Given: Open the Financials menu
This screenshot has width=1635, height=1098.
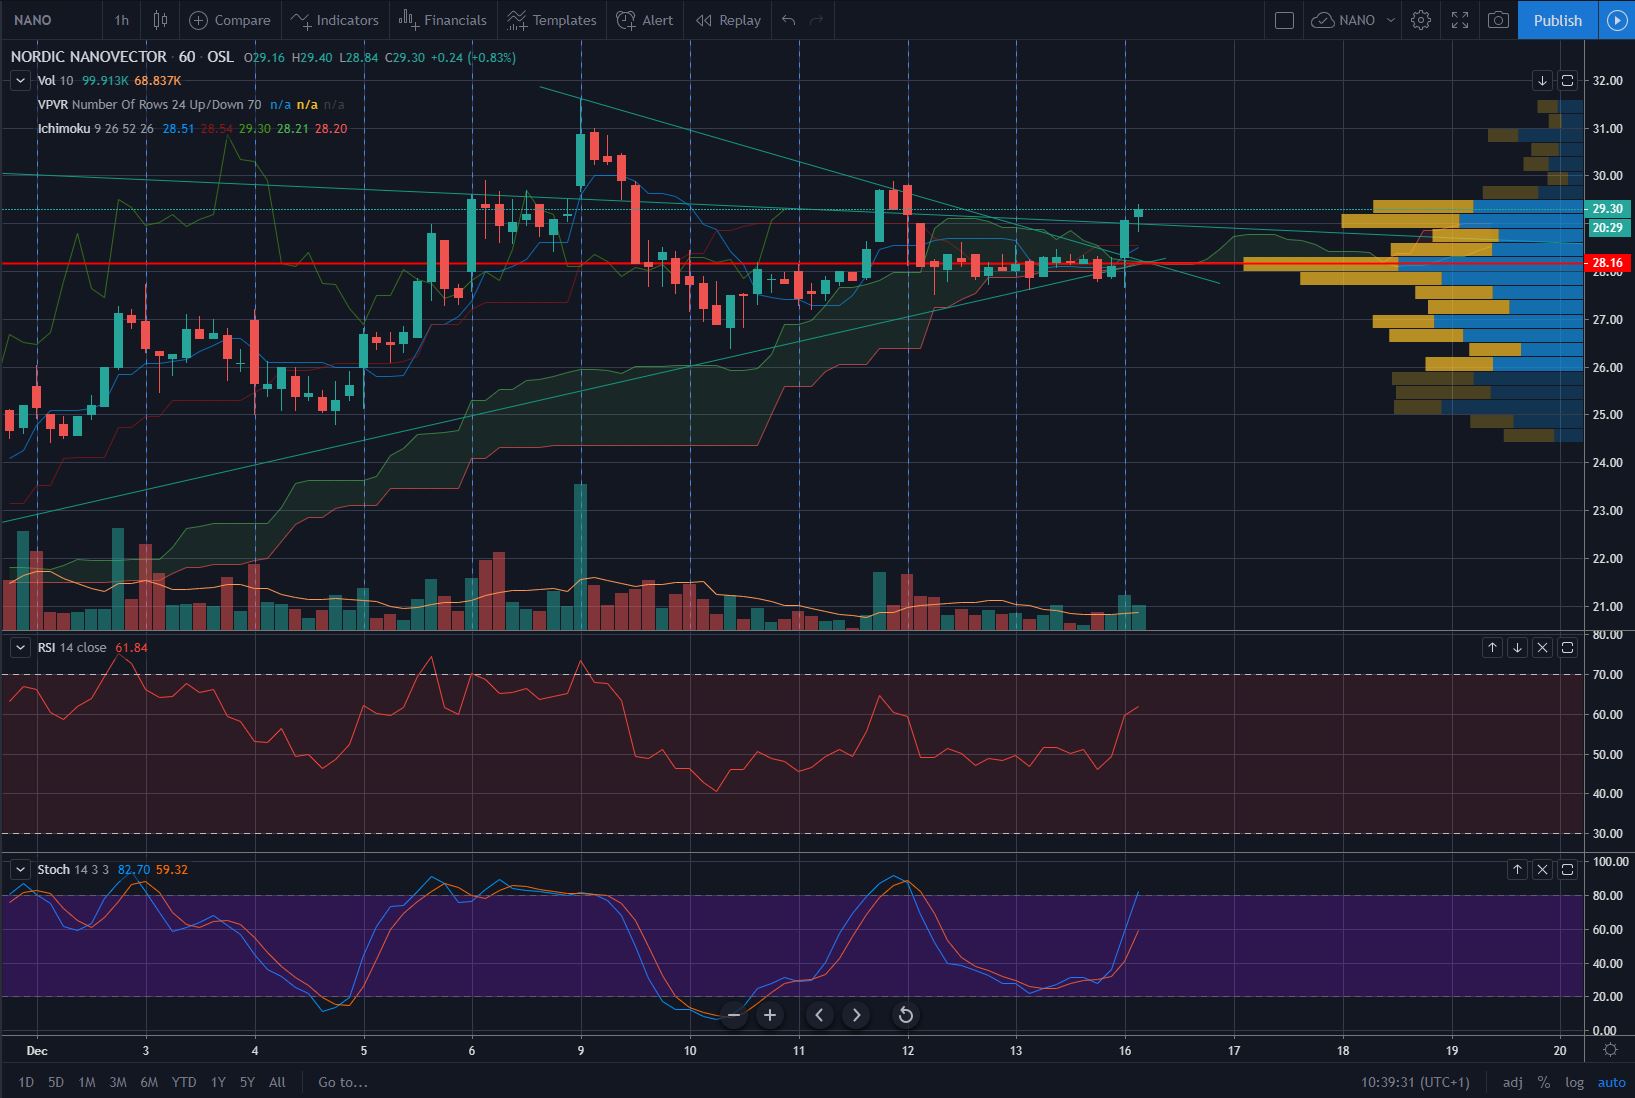Looking at the screenshot, I should coord(442,20).
